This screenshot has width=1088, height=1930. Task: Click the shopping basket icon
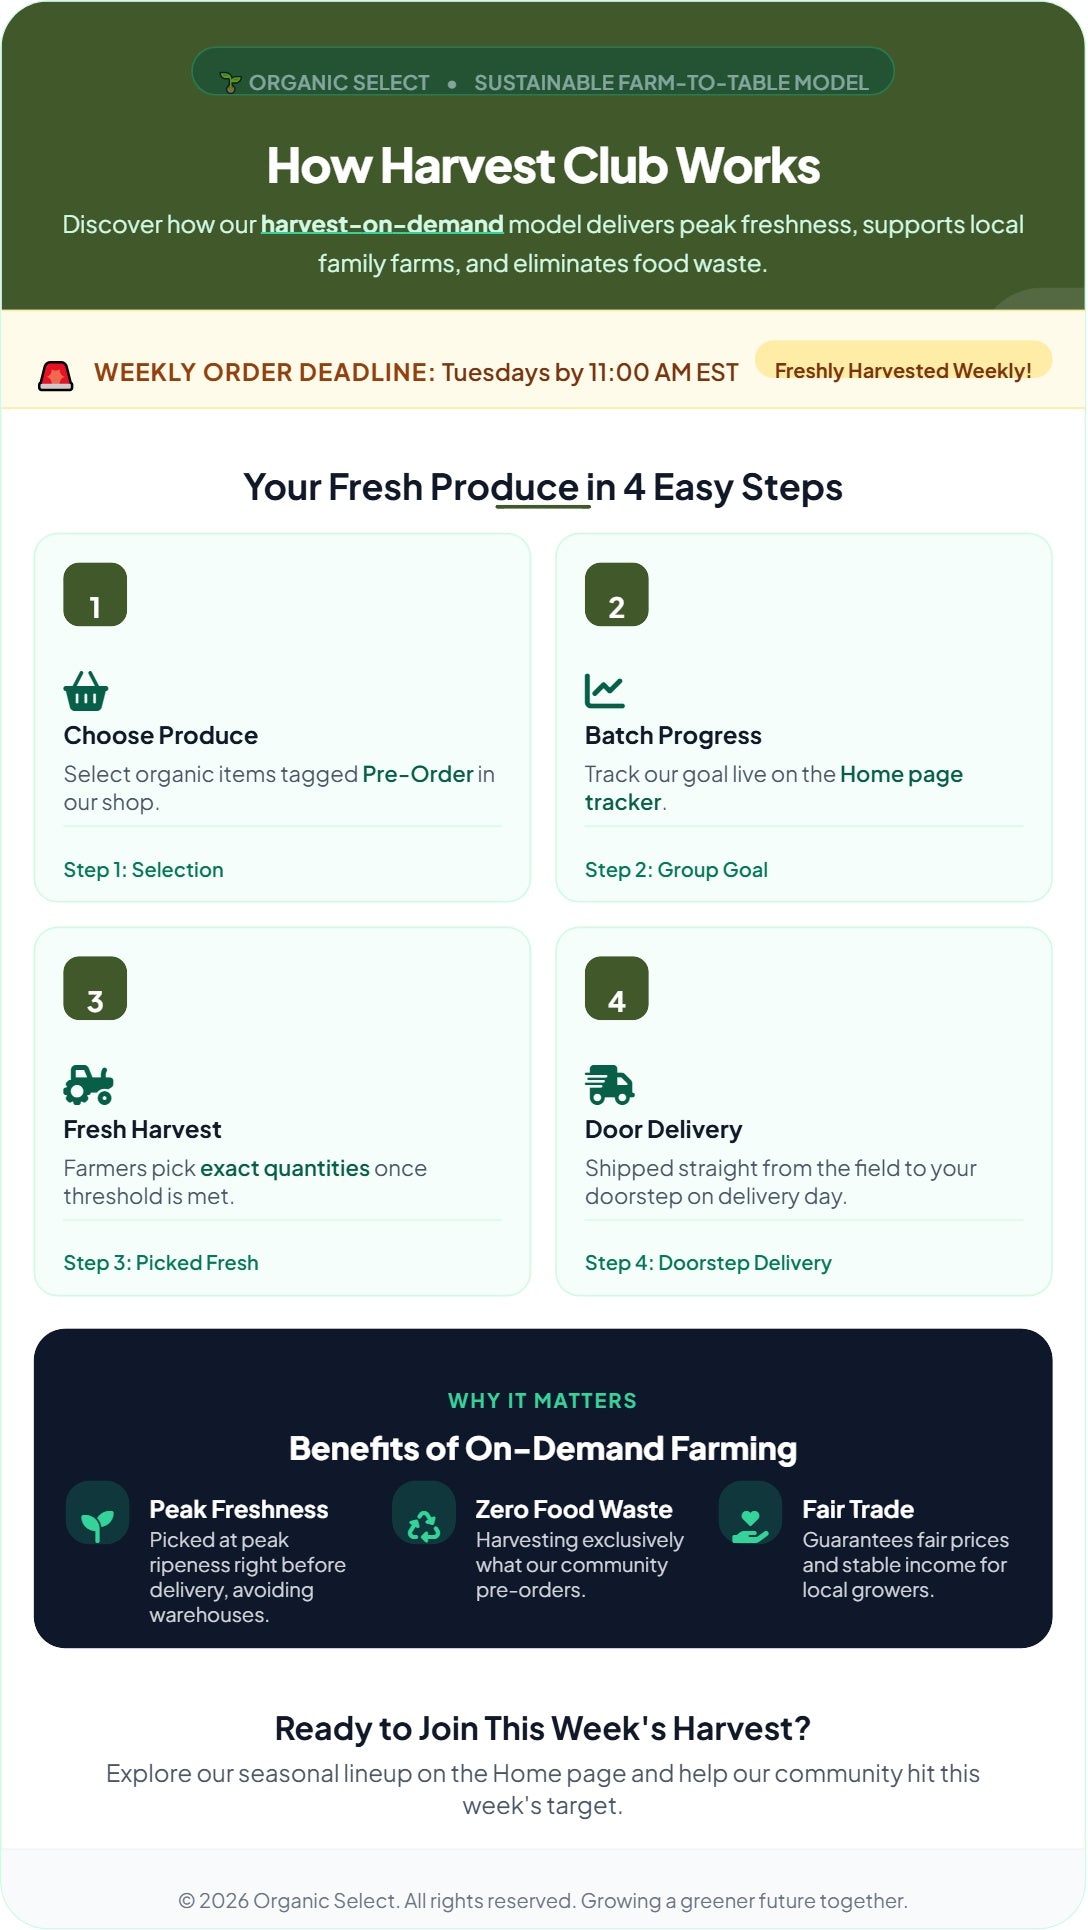pos(86,691)
